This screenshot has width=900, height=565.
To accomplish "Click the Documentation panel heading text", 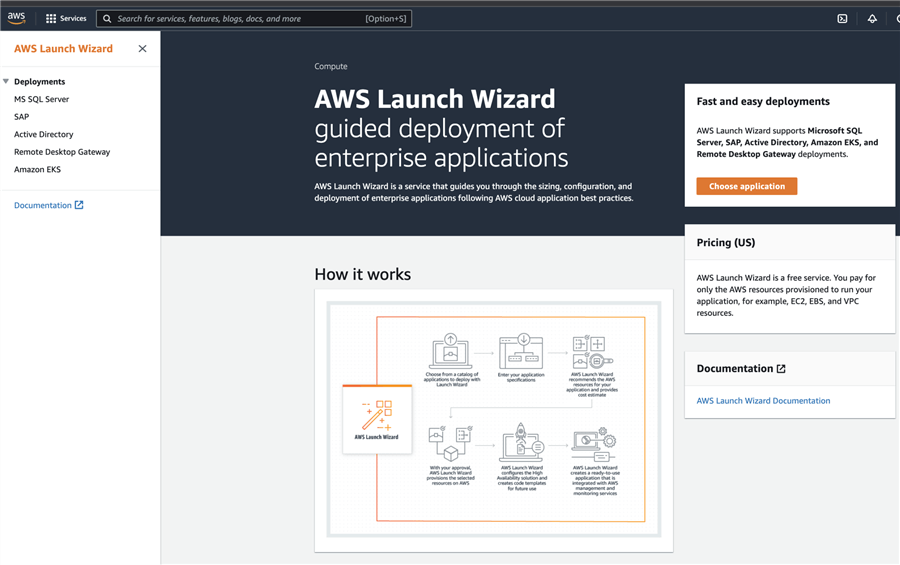I will coord(735,369).
